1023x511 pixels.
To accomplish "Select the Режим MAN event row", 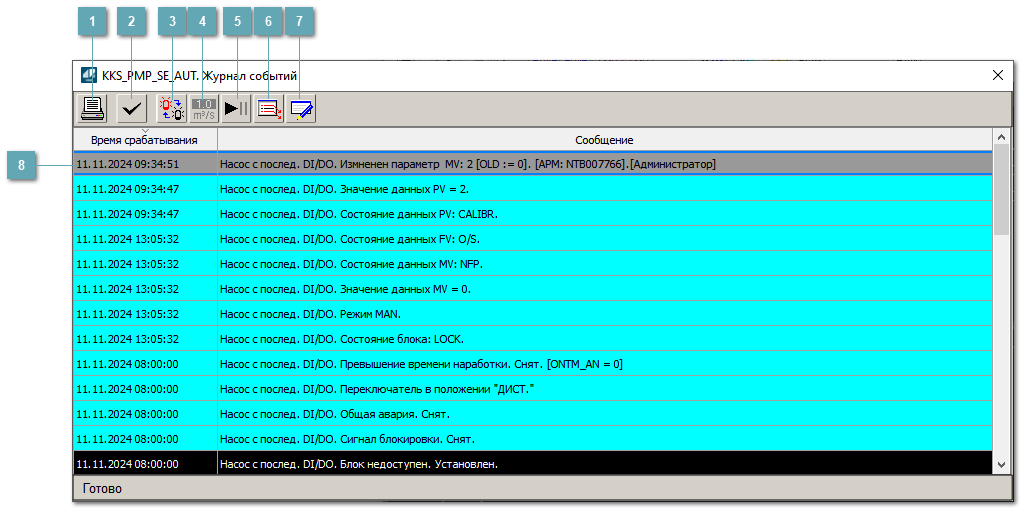I will click(x=532, y=314).
